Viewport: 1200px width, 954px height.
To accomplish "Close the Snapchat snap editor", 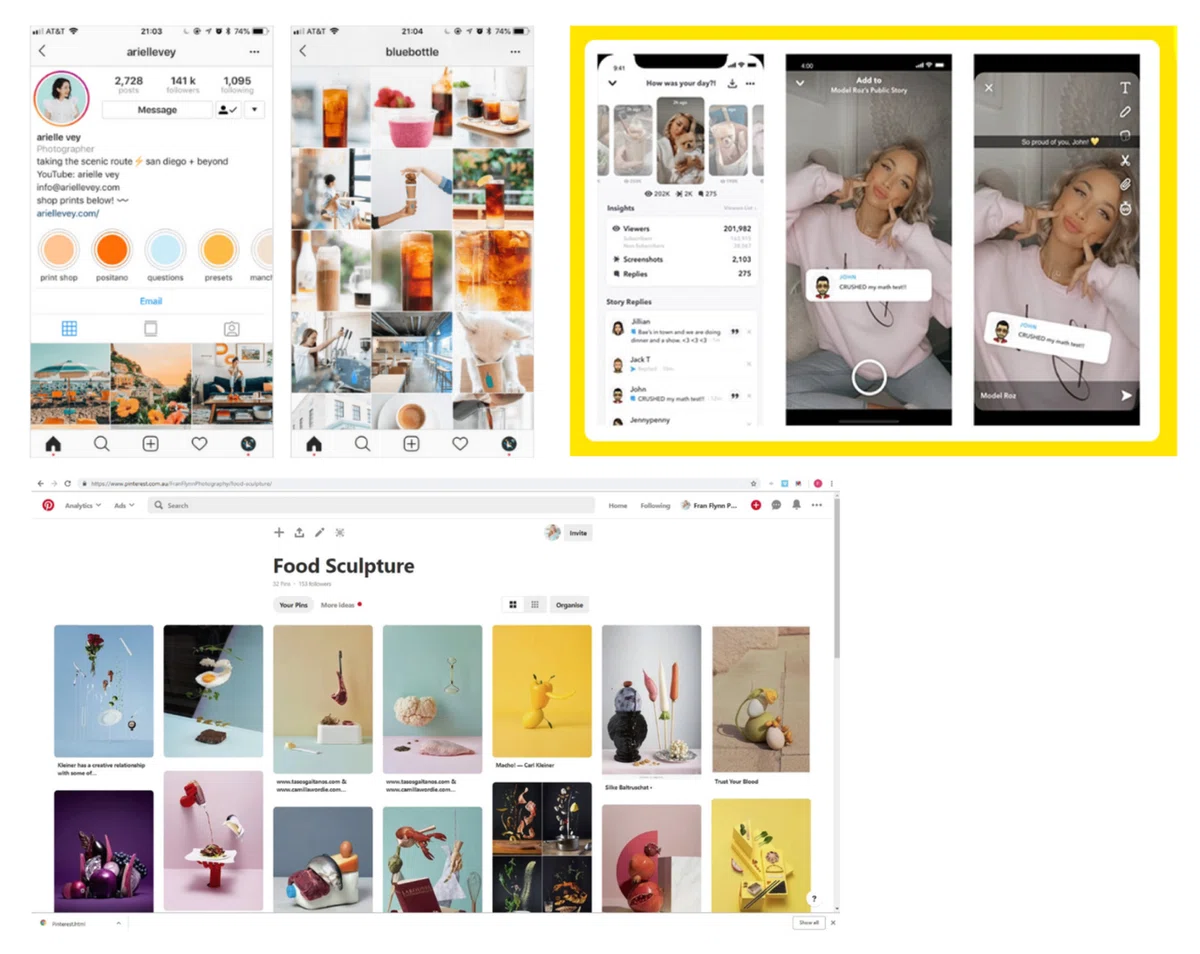I will [x=988, y=88].
